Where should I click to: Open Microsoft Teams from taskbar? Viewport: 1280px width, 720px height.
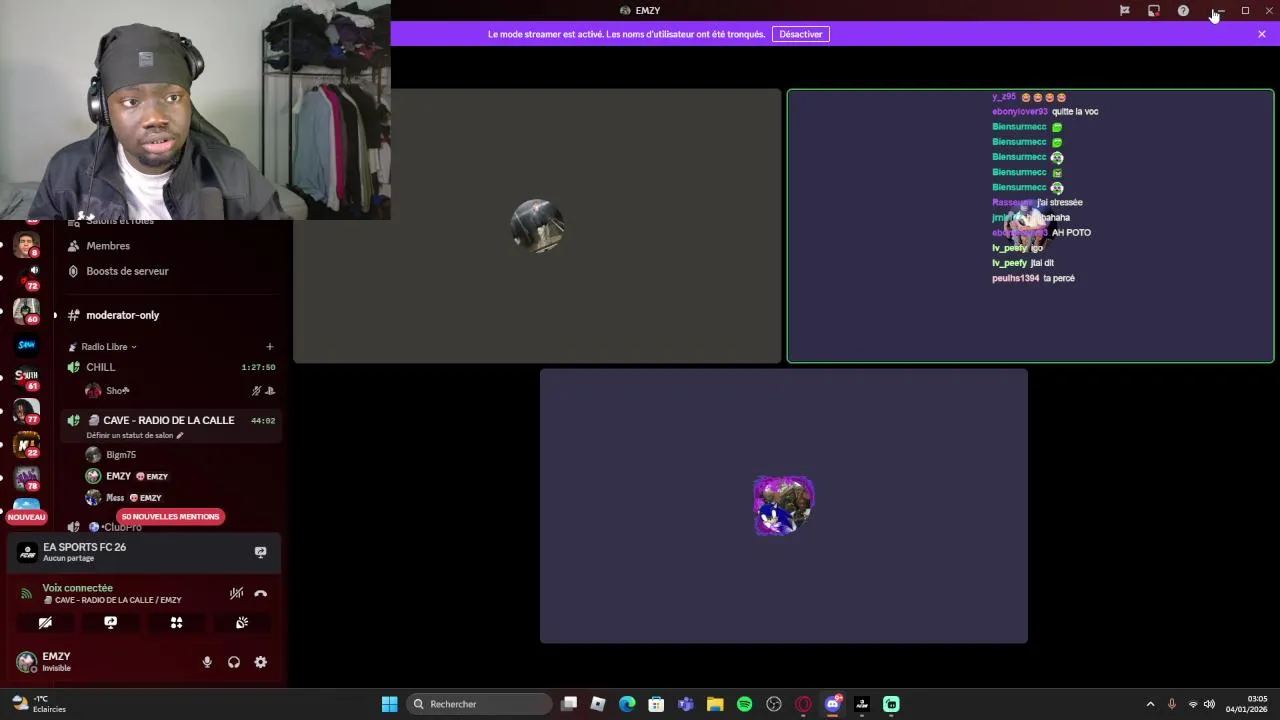pos(686,704)
